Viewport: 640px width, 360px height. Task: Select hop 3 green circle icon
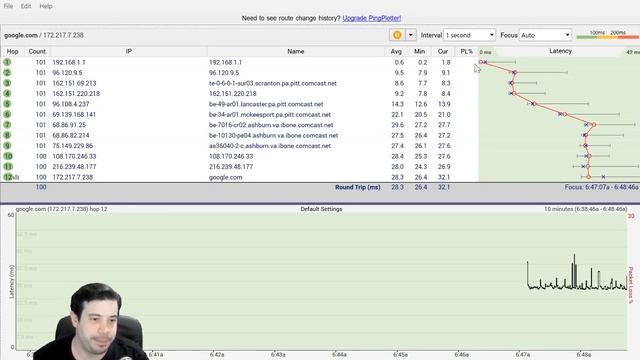coord(7,83)
